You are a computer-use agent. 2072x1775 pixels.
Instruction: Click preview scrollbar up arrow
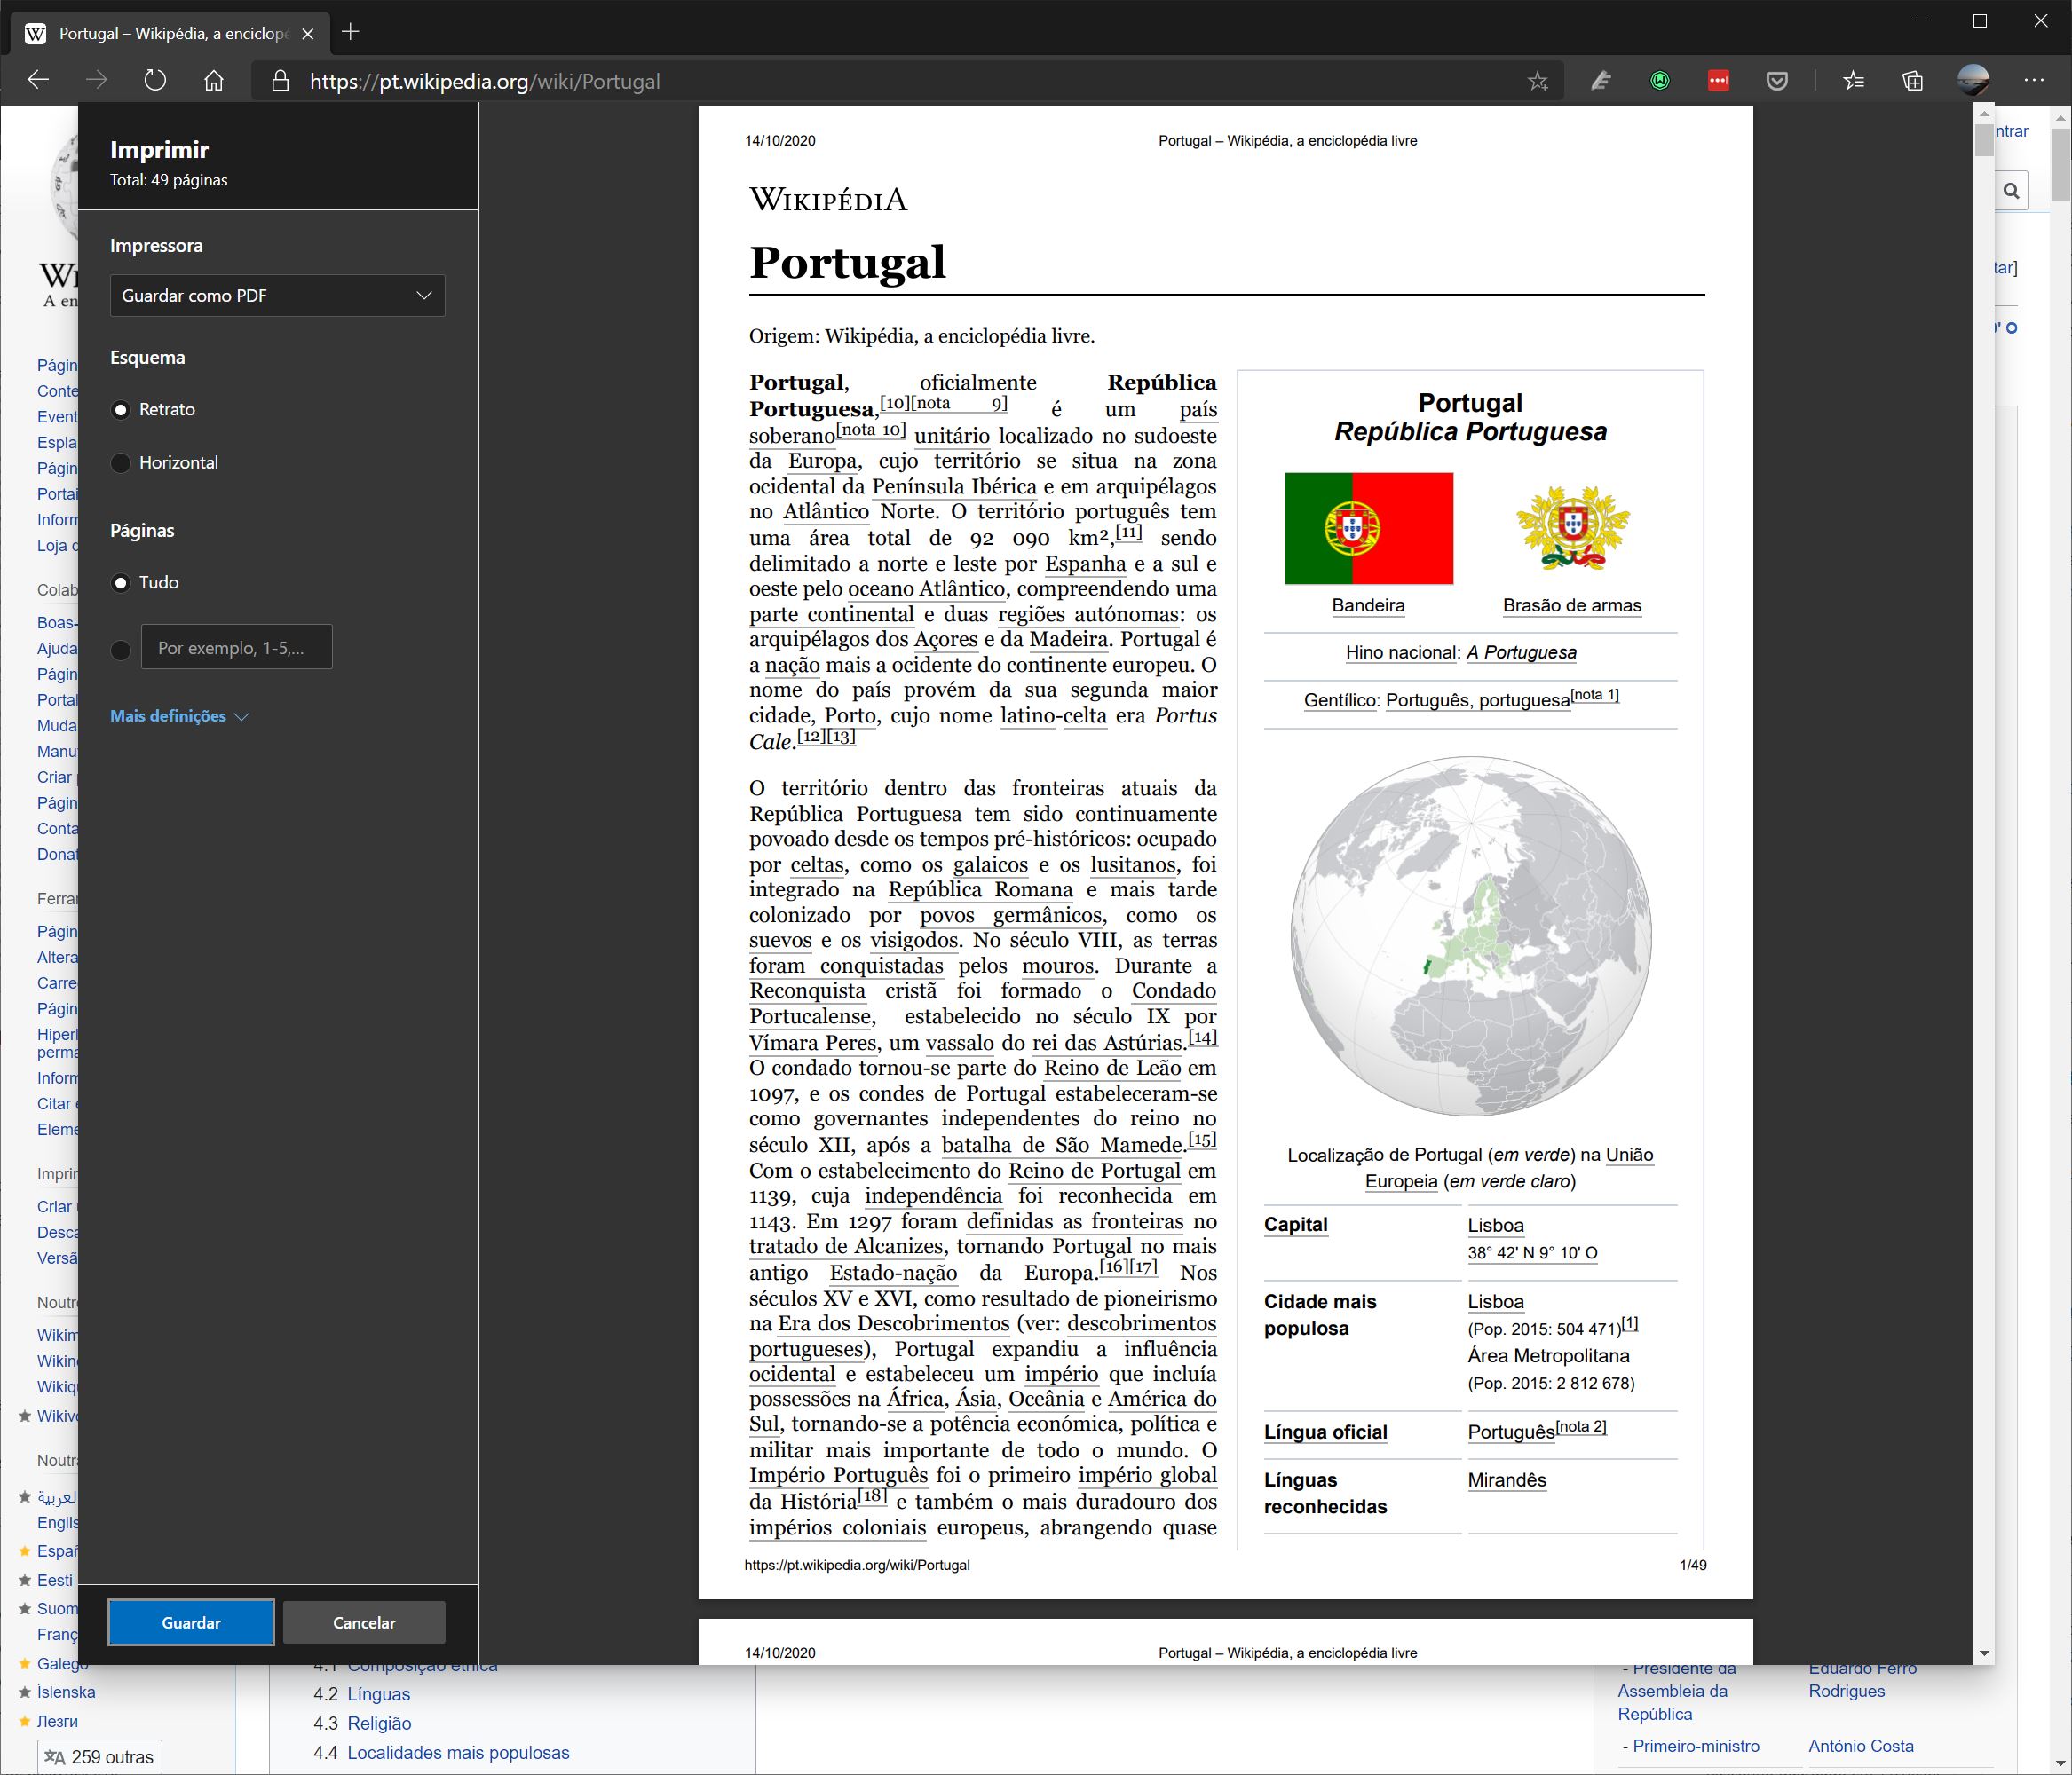(x=1984, y=115)
